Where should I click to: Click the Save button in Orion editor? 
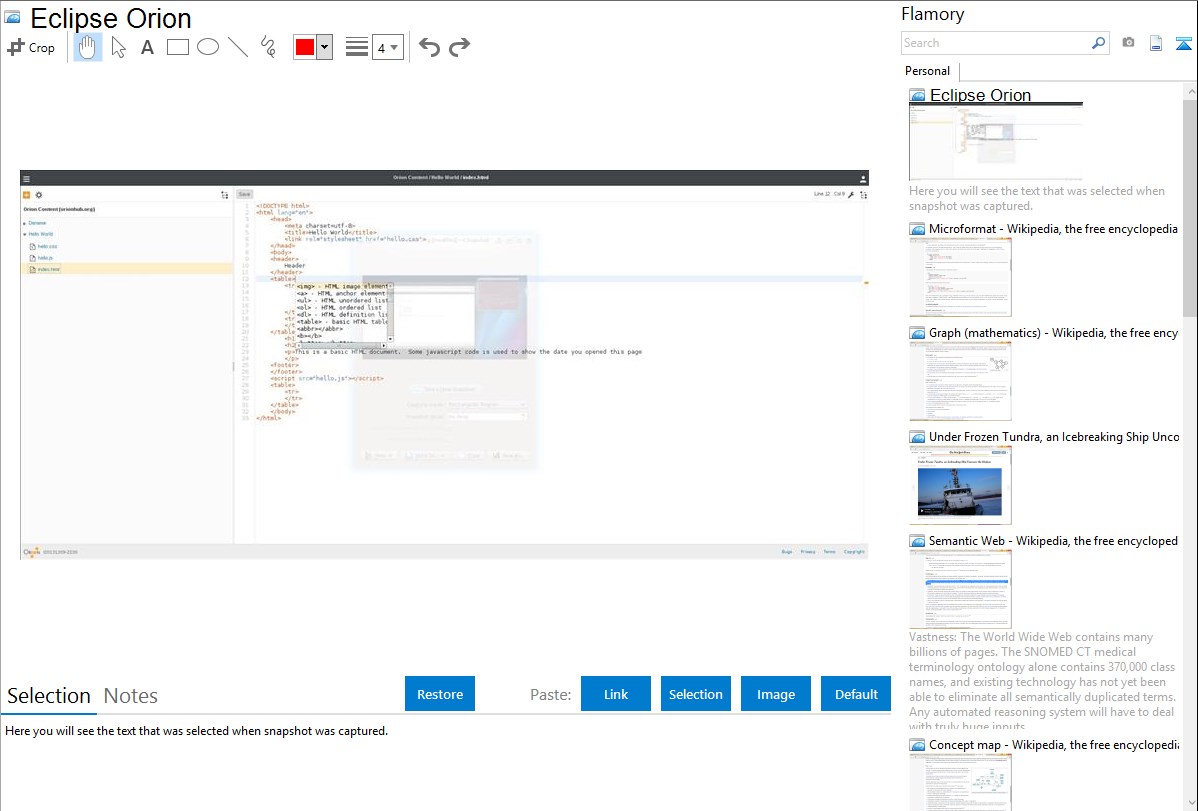(x=244, y=194)
